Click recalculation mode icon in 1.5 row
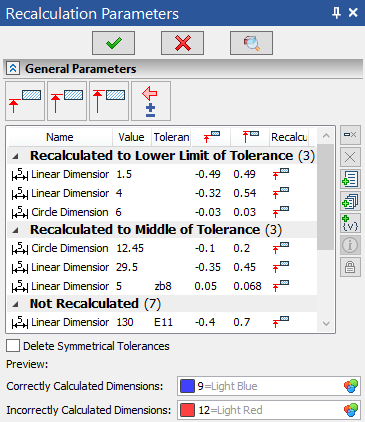 281,174
